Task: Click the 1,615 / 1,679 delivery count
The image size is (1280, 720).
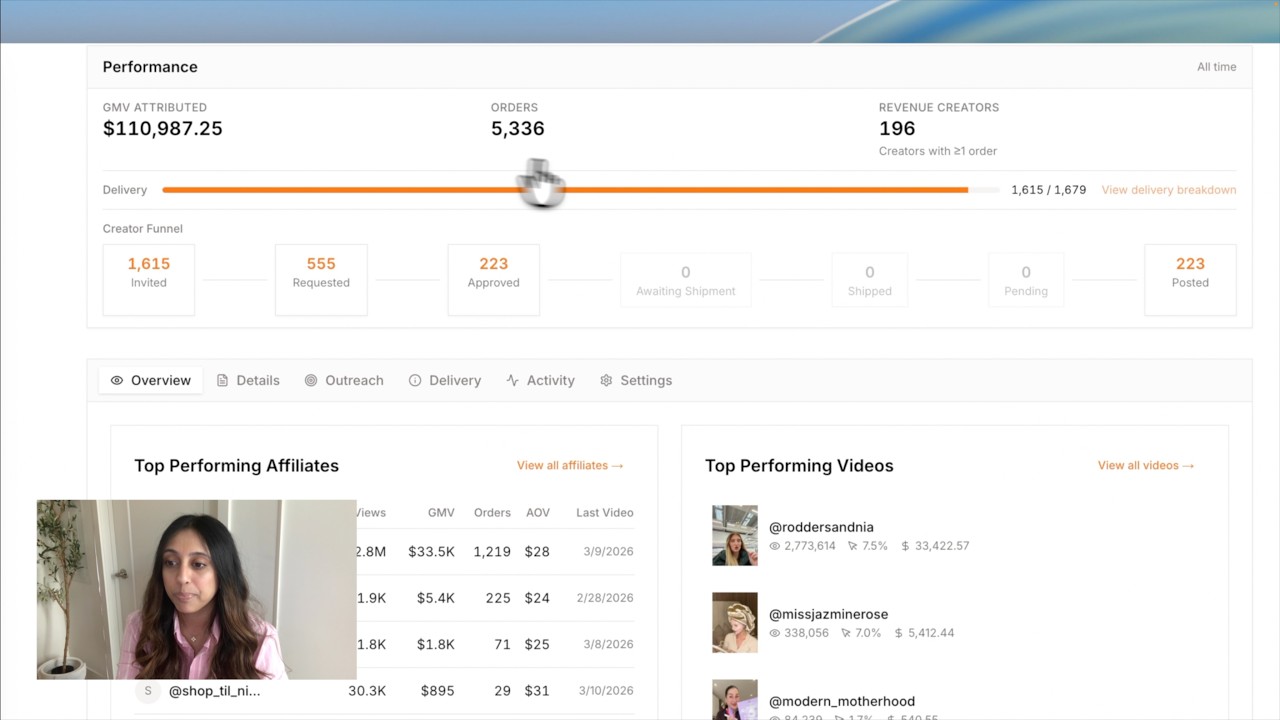Action: pos(1048,190)
